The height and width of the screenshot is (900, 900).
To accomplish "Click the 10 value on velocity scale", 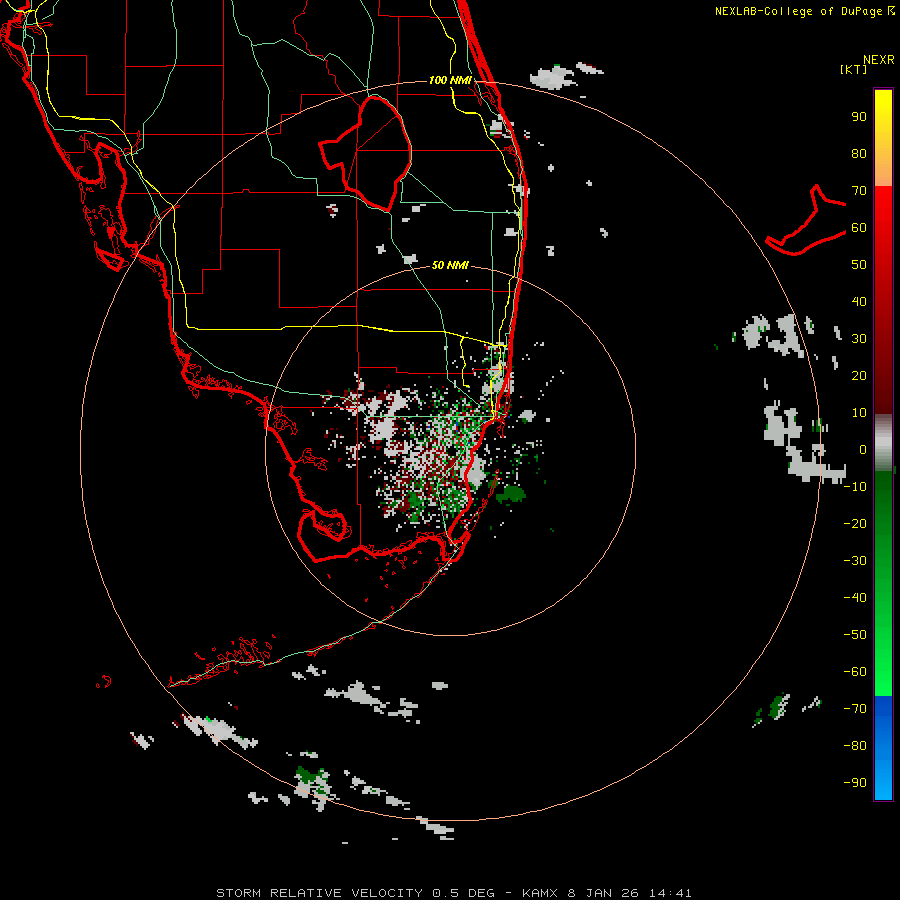I will tap(859, 413).
